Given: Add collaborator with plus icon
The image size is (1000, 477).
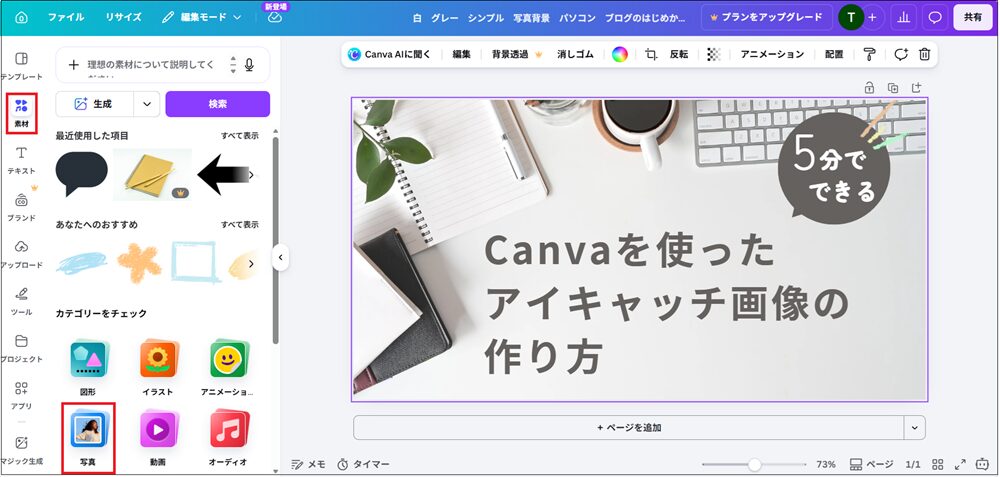Looking at the screenshot, I should click(872, 17).
